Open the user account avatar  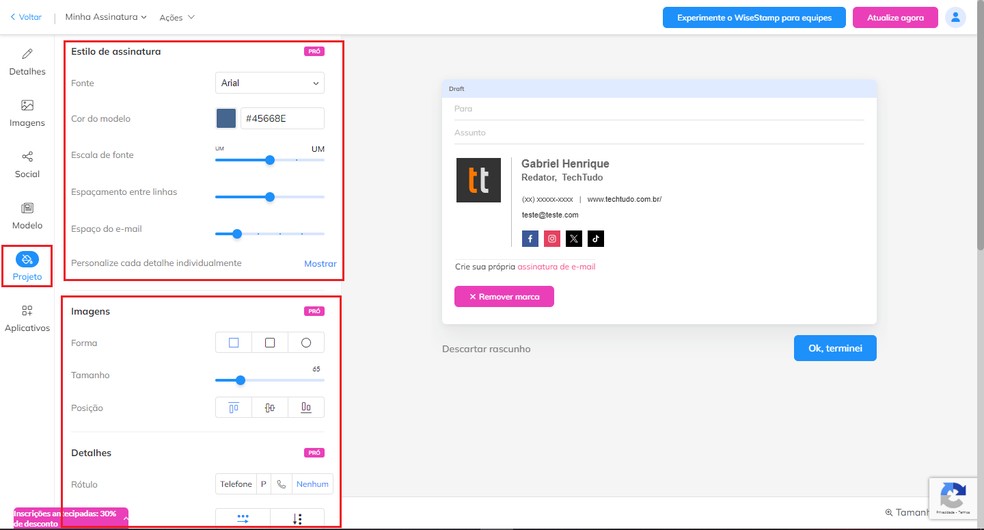tap(955, 18)
